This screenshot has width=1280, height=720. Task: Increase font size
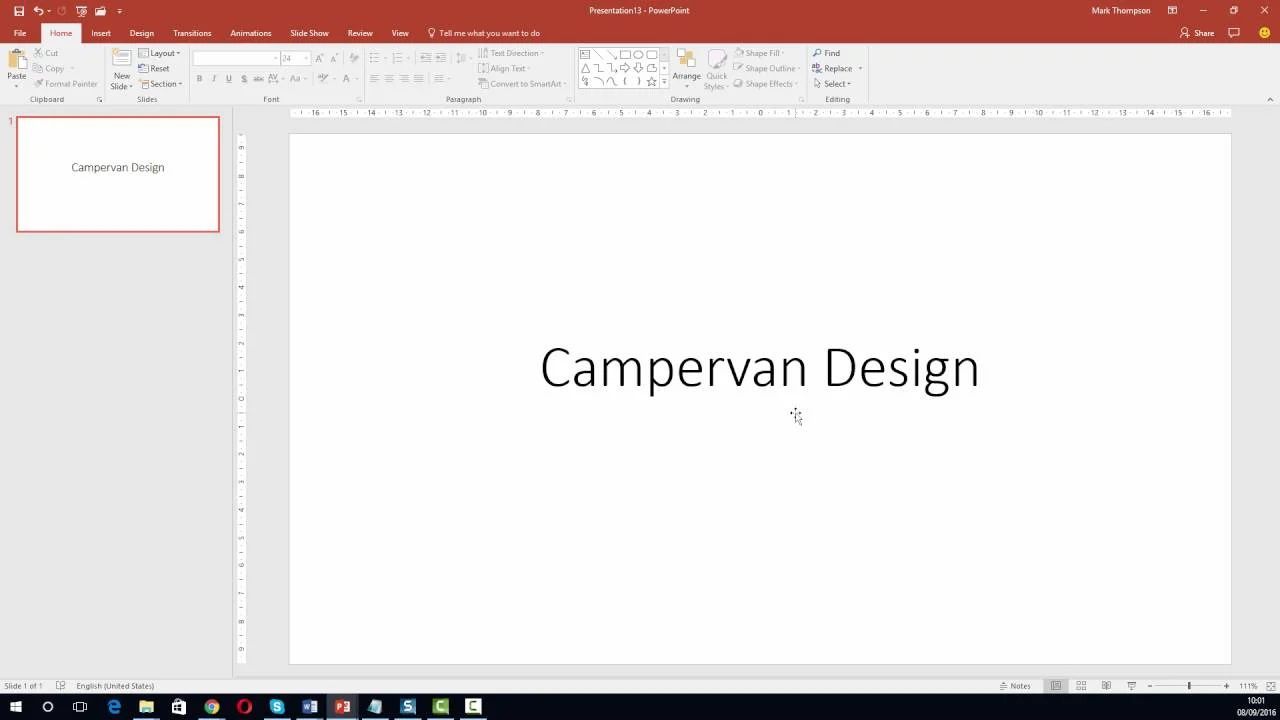click(x=319, y=58)
